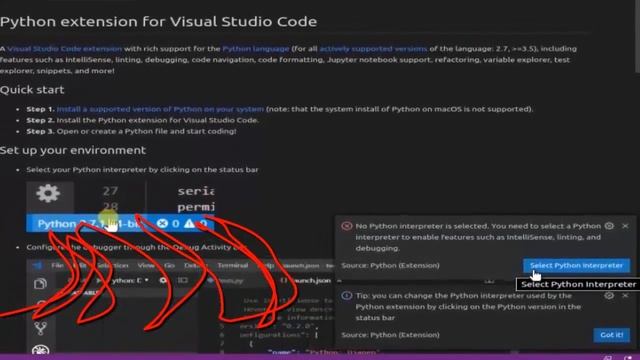Click 'Select your Python interpreter' bullet text
Viewport: 640px width, 360px height.
click(x=142, y=169)
